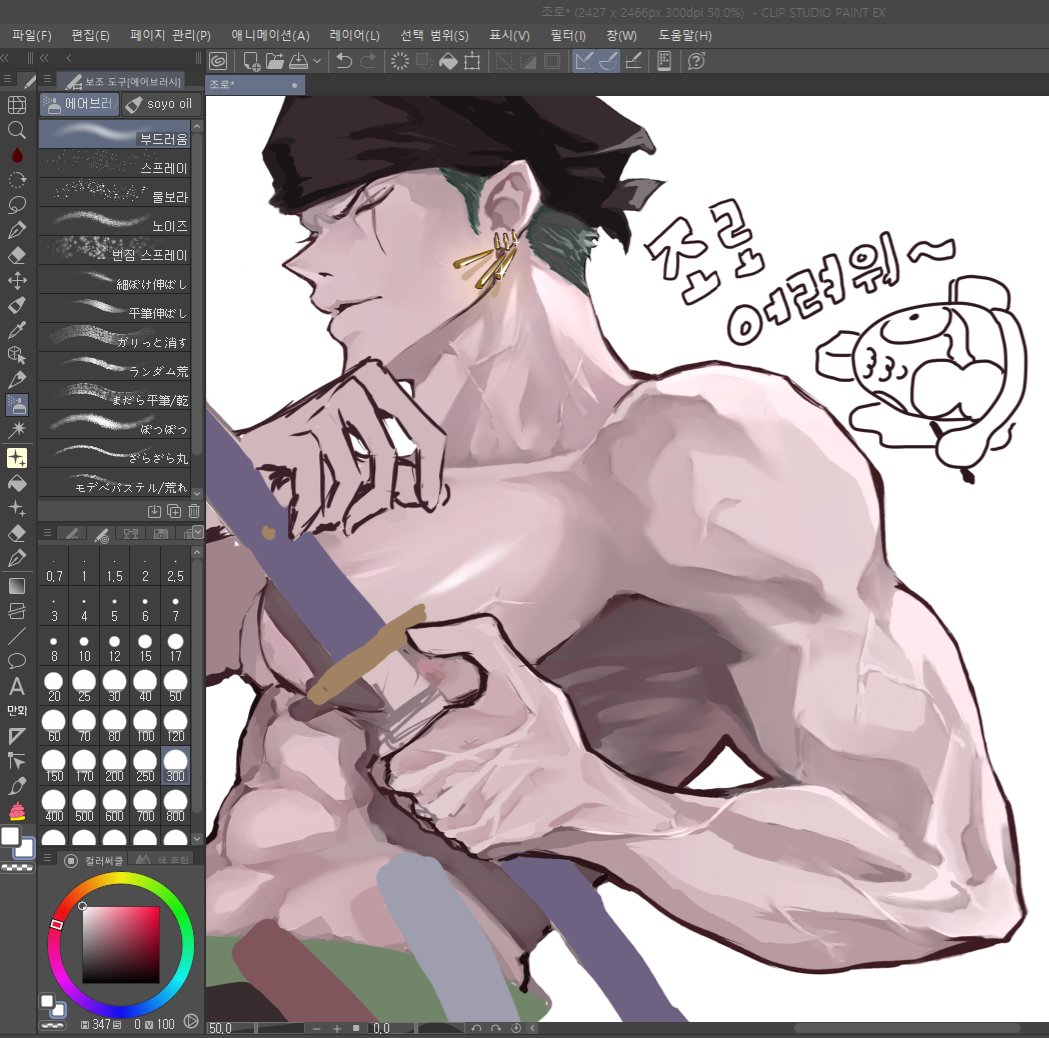Select the Zoom magnifier tool

(x=17, y=130)
